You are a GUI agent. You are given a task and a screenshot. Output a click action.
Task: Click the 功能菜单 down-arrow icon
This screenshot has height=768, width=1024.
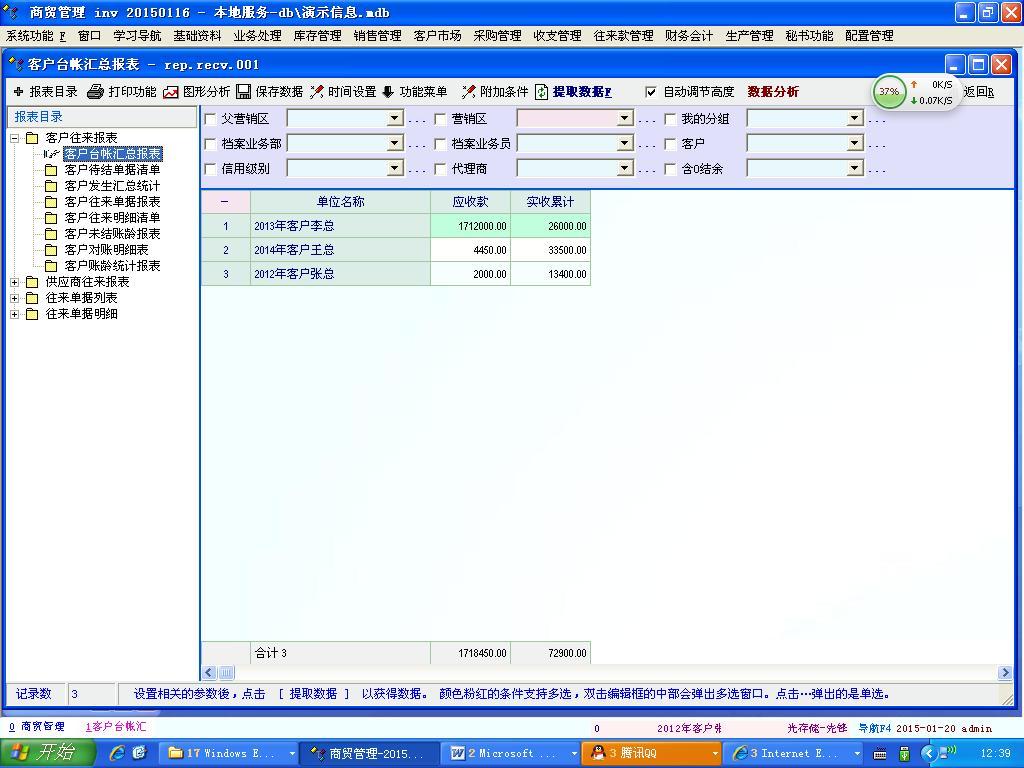pos(389,92)
